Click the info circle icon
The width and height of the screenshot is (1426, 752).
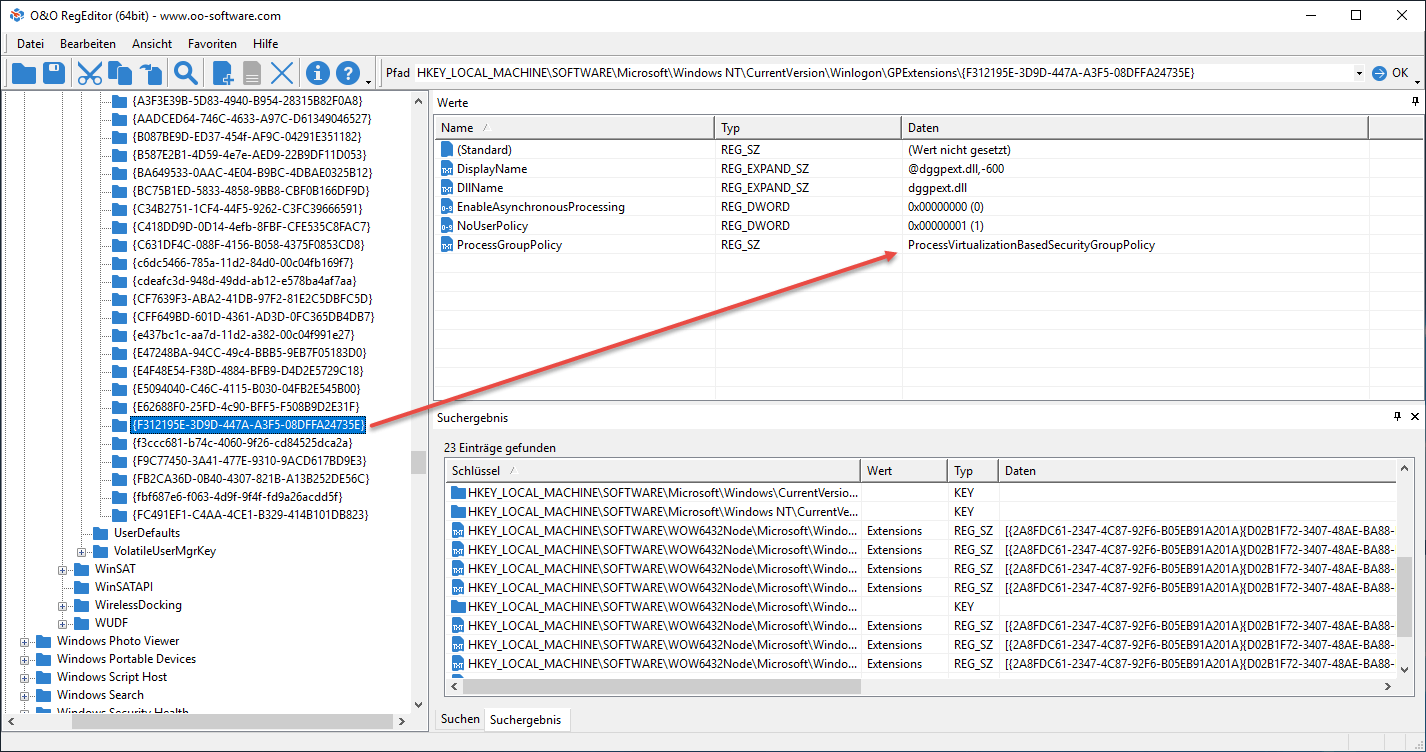tap(318, 73)
